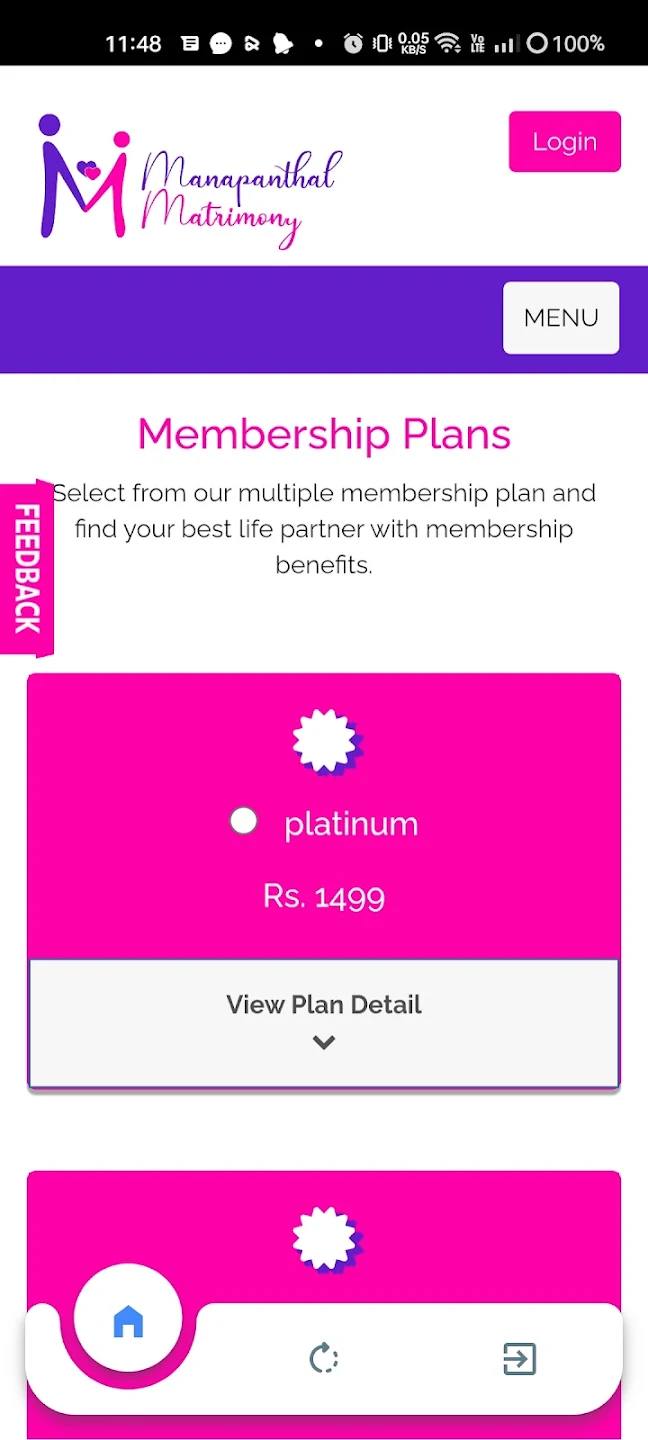Tap the vibrate mode icon in status bar
This screenshot has width=648, height=1440.
pos(382,43)
